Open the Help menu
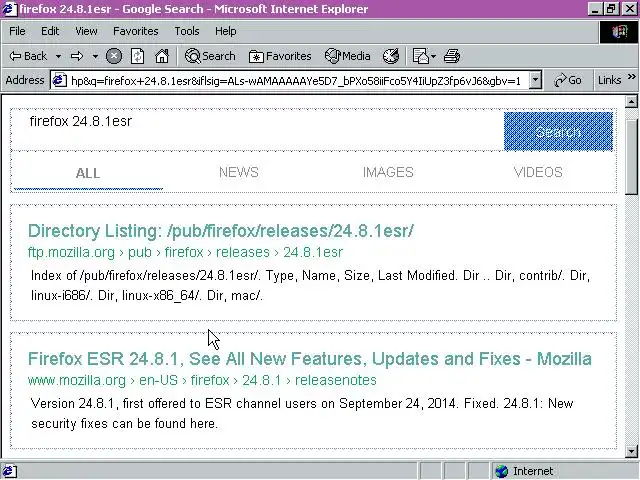 click(225, 31)
